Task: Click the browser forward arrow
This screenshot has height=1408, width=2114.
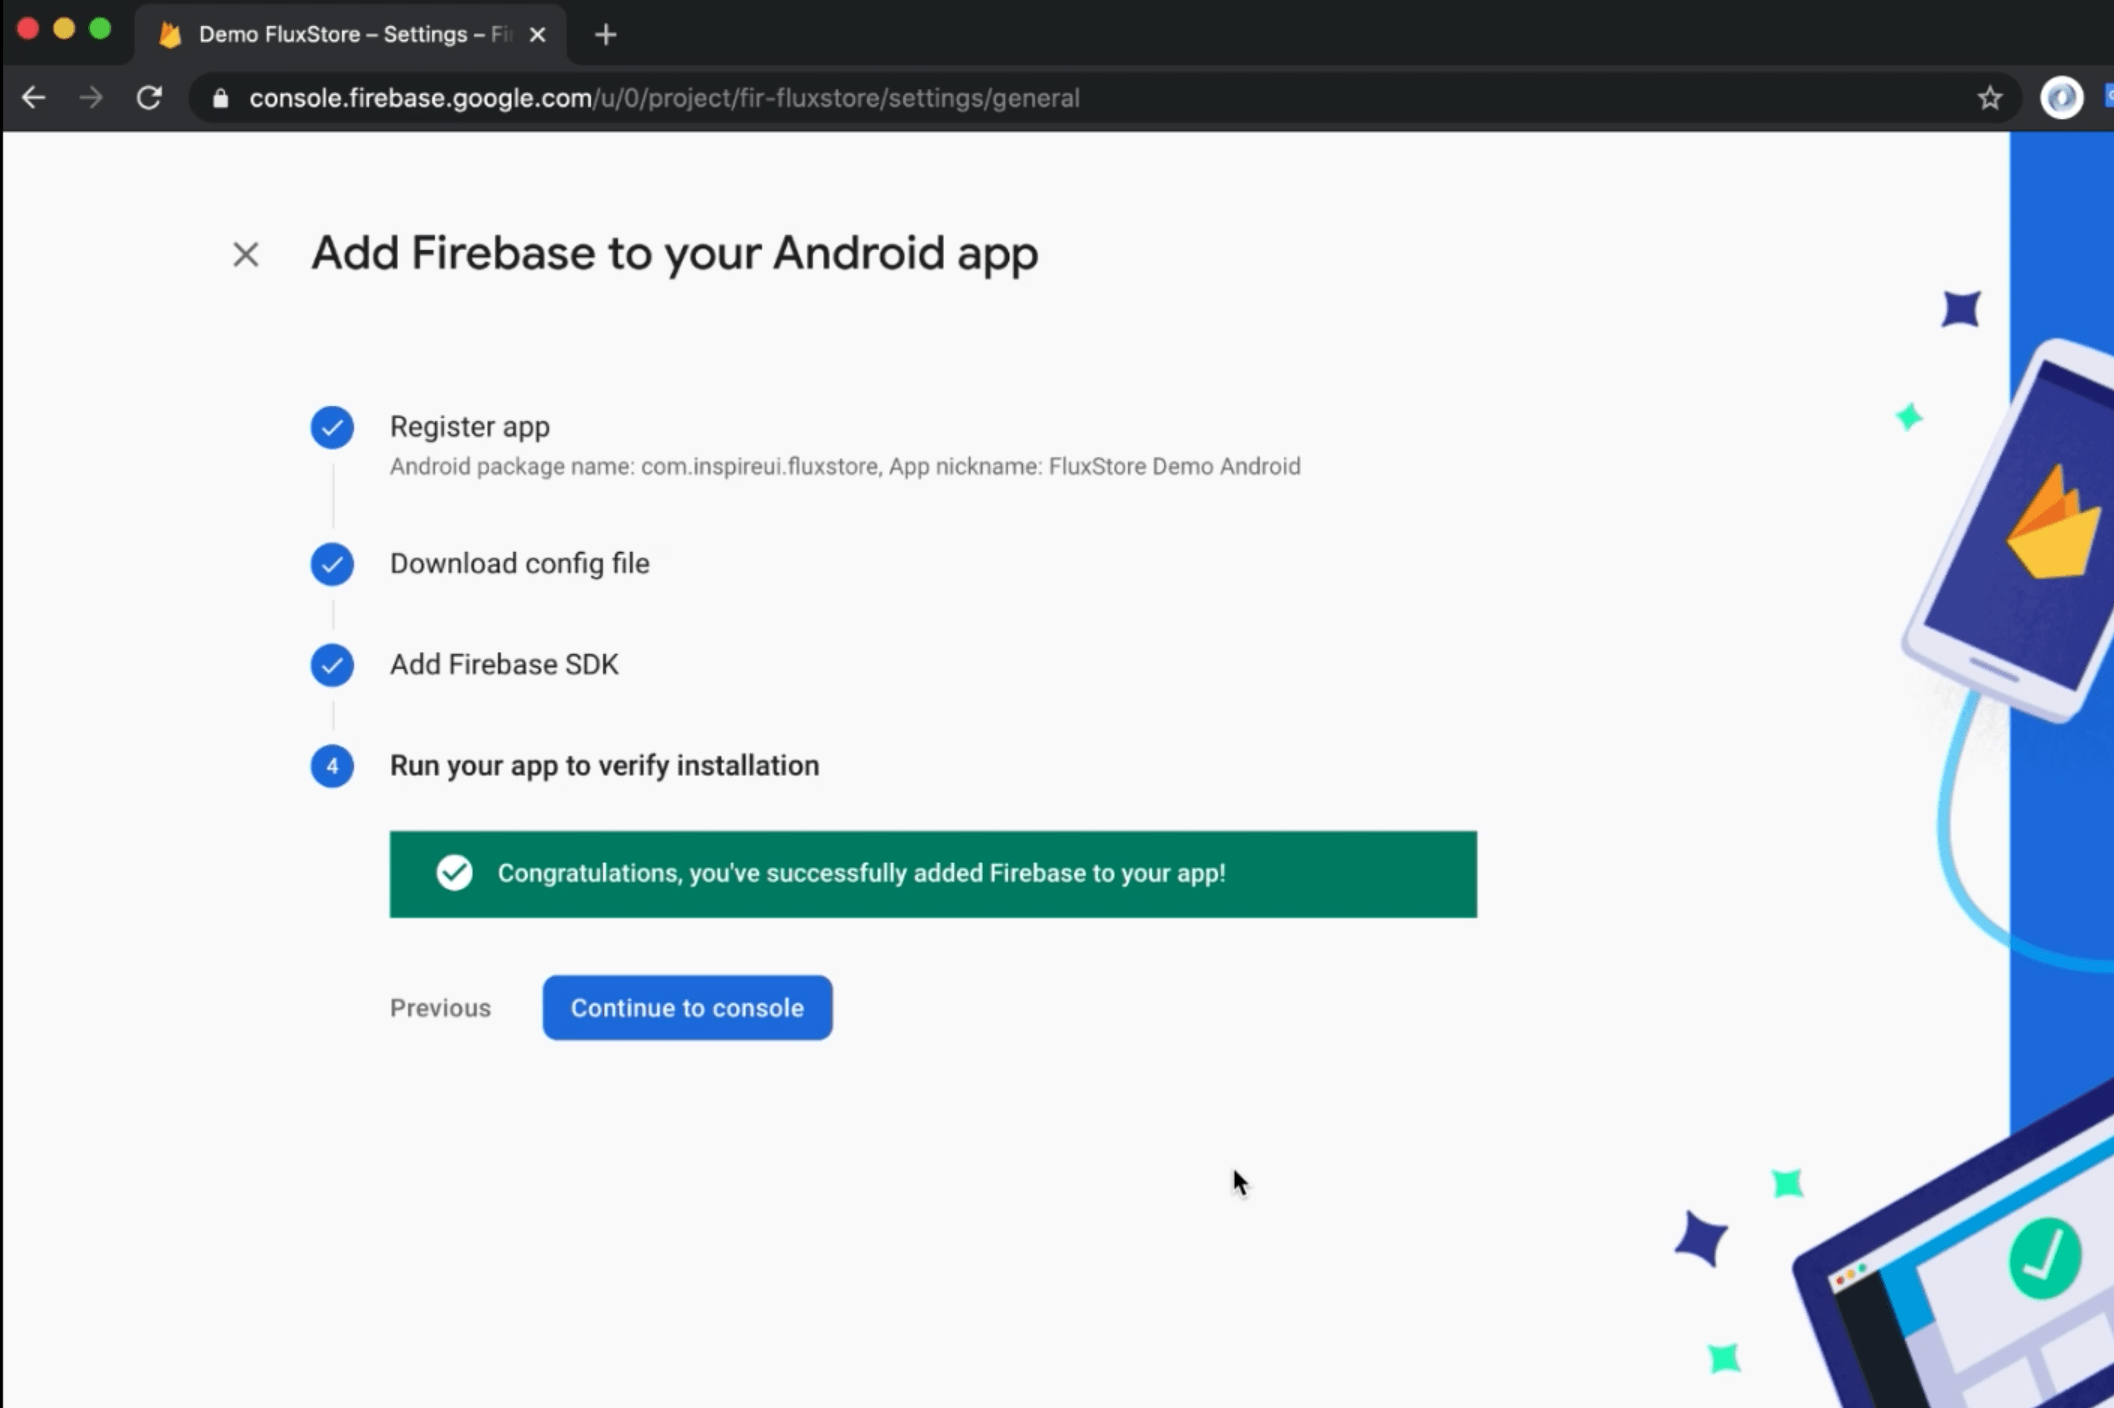Action: 91,98
